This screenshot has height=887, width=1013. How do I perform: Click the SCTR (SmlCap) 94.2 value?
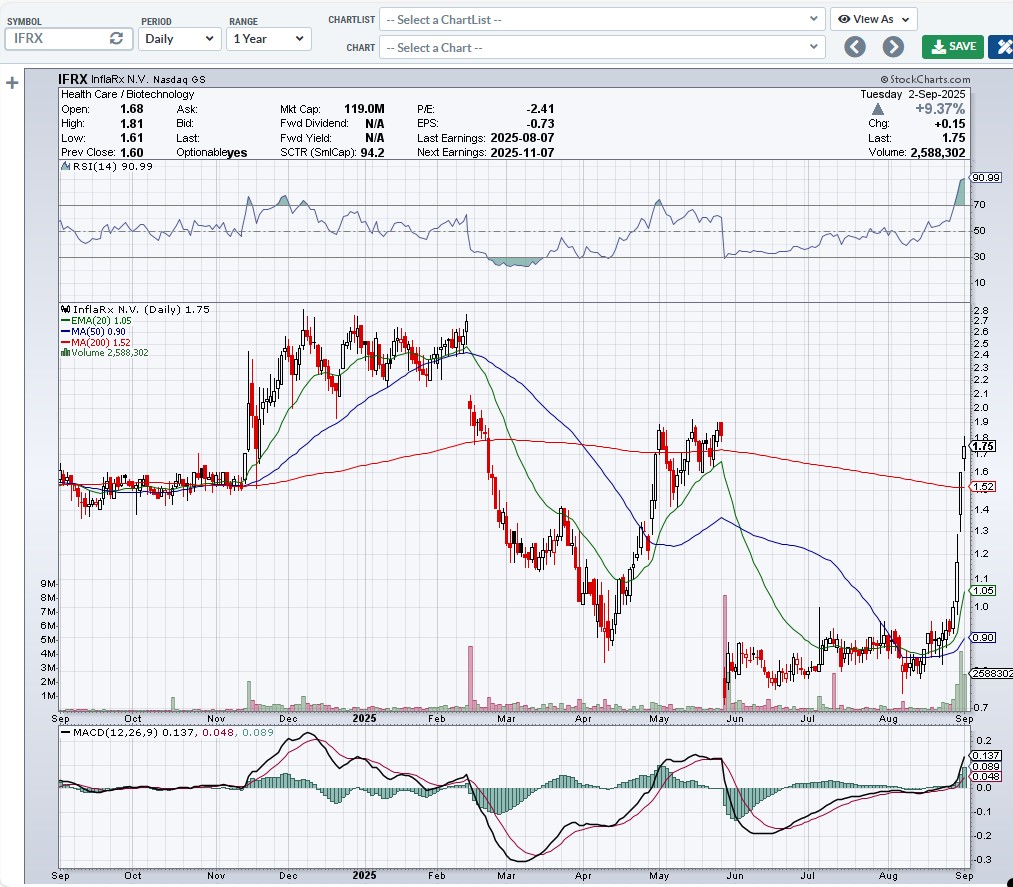[372, 153]
